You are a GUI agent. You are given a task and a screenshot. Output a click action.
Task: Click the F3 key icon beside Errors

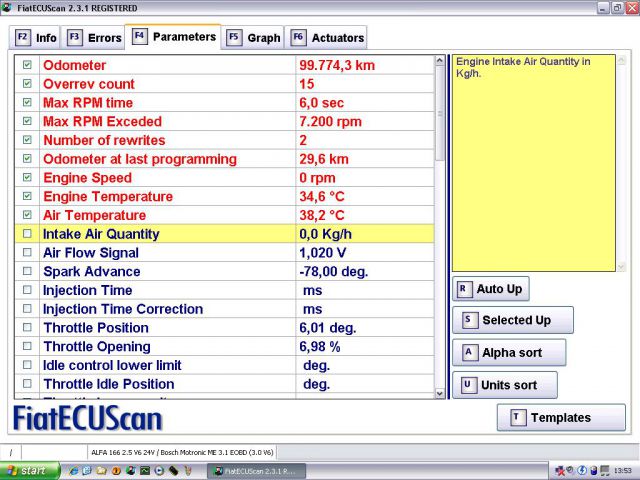(x=74, y=38)
